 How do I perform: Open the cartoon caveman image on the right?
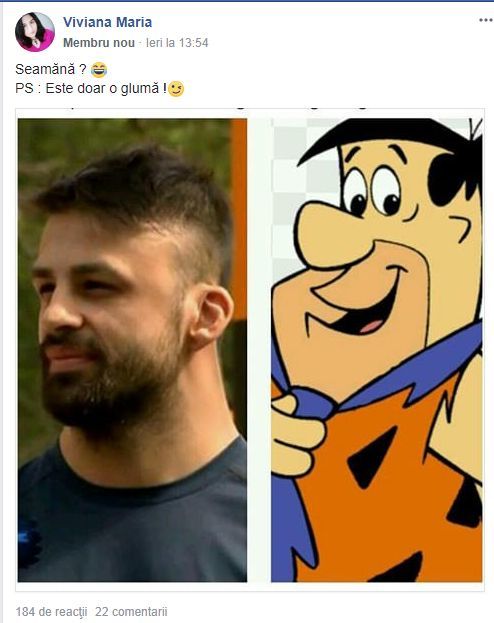(376, 350)
